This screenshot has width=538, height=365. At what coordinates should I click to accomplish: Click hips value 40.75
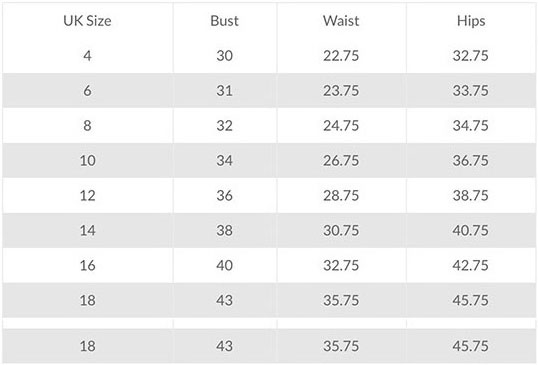click(x=470, y=231)
